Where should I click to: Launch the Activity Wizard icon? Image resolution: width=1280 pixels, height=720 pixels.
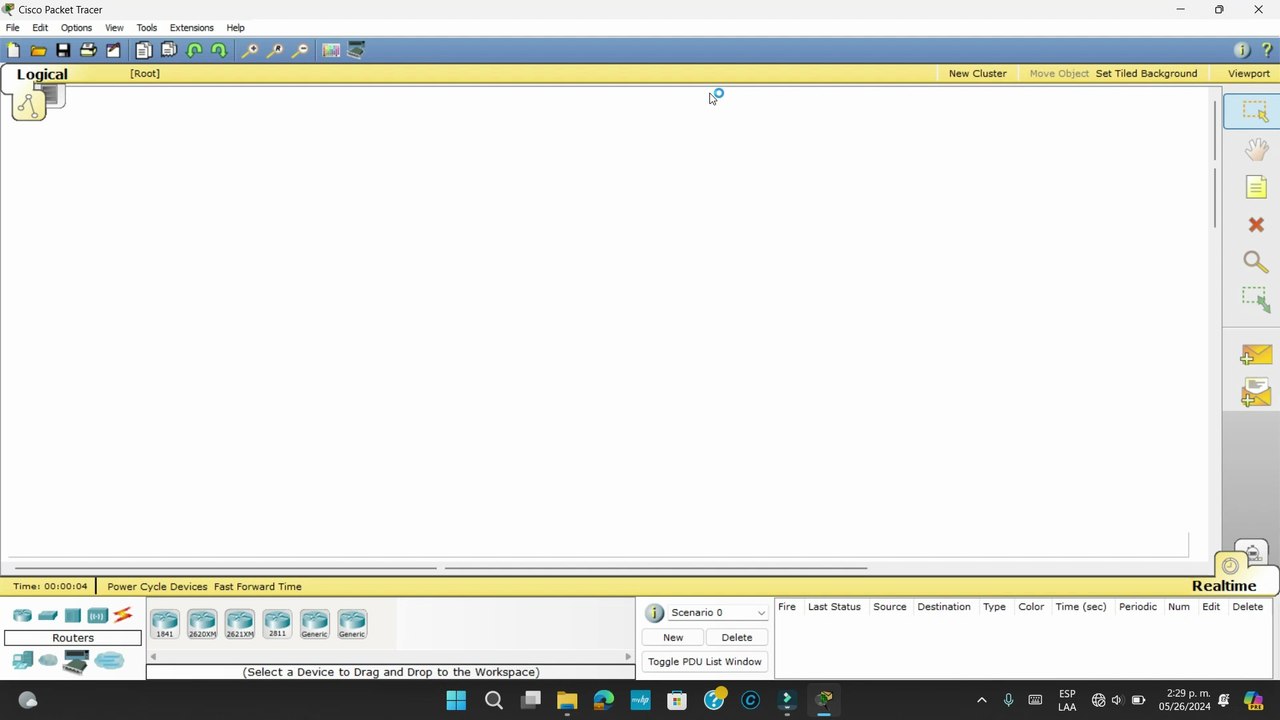coord(113,50)
